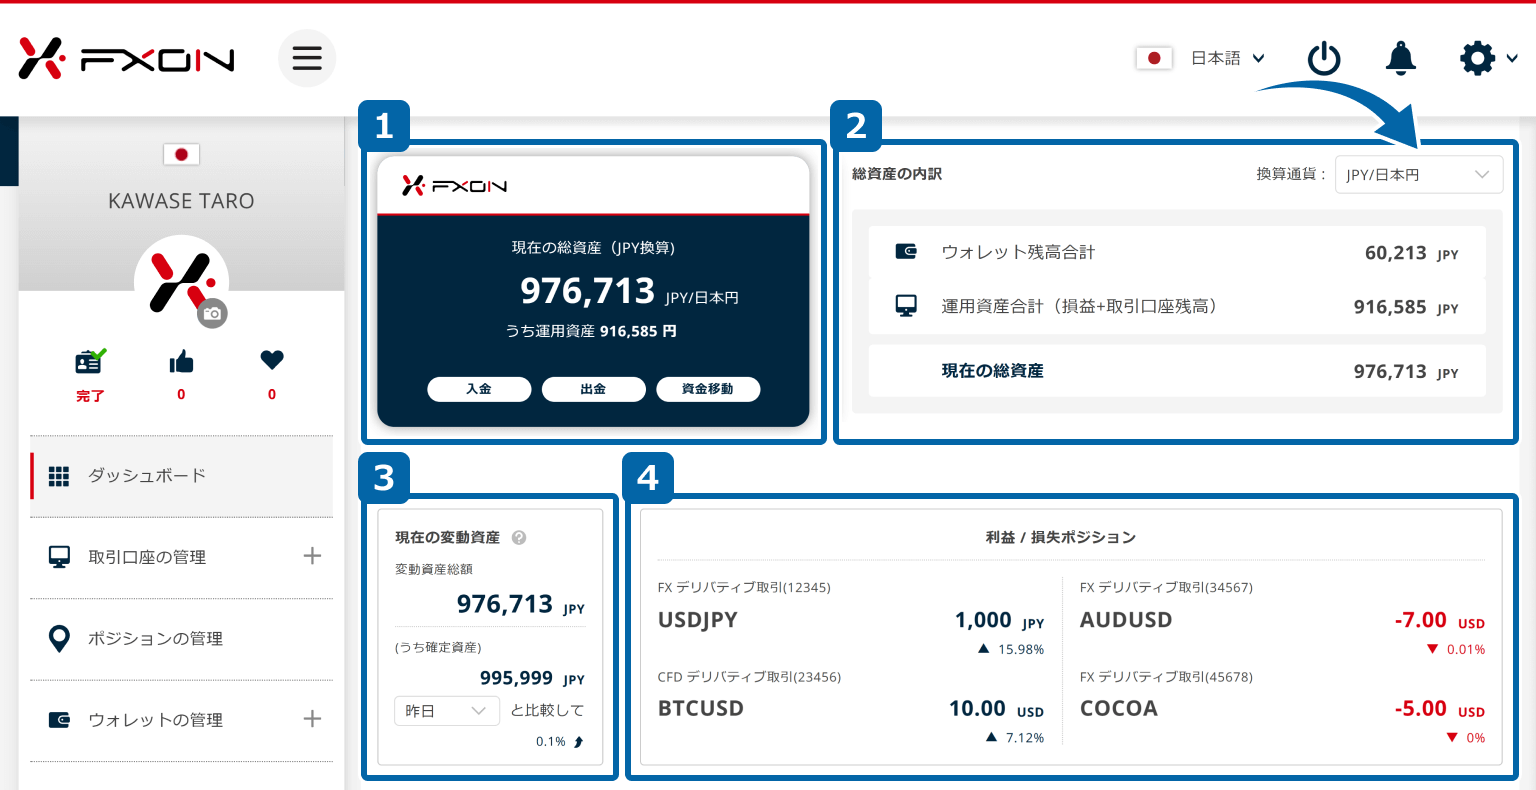
Task: Click the Japan flag above KAWASE TARO
Action: [x=181, y=154]
